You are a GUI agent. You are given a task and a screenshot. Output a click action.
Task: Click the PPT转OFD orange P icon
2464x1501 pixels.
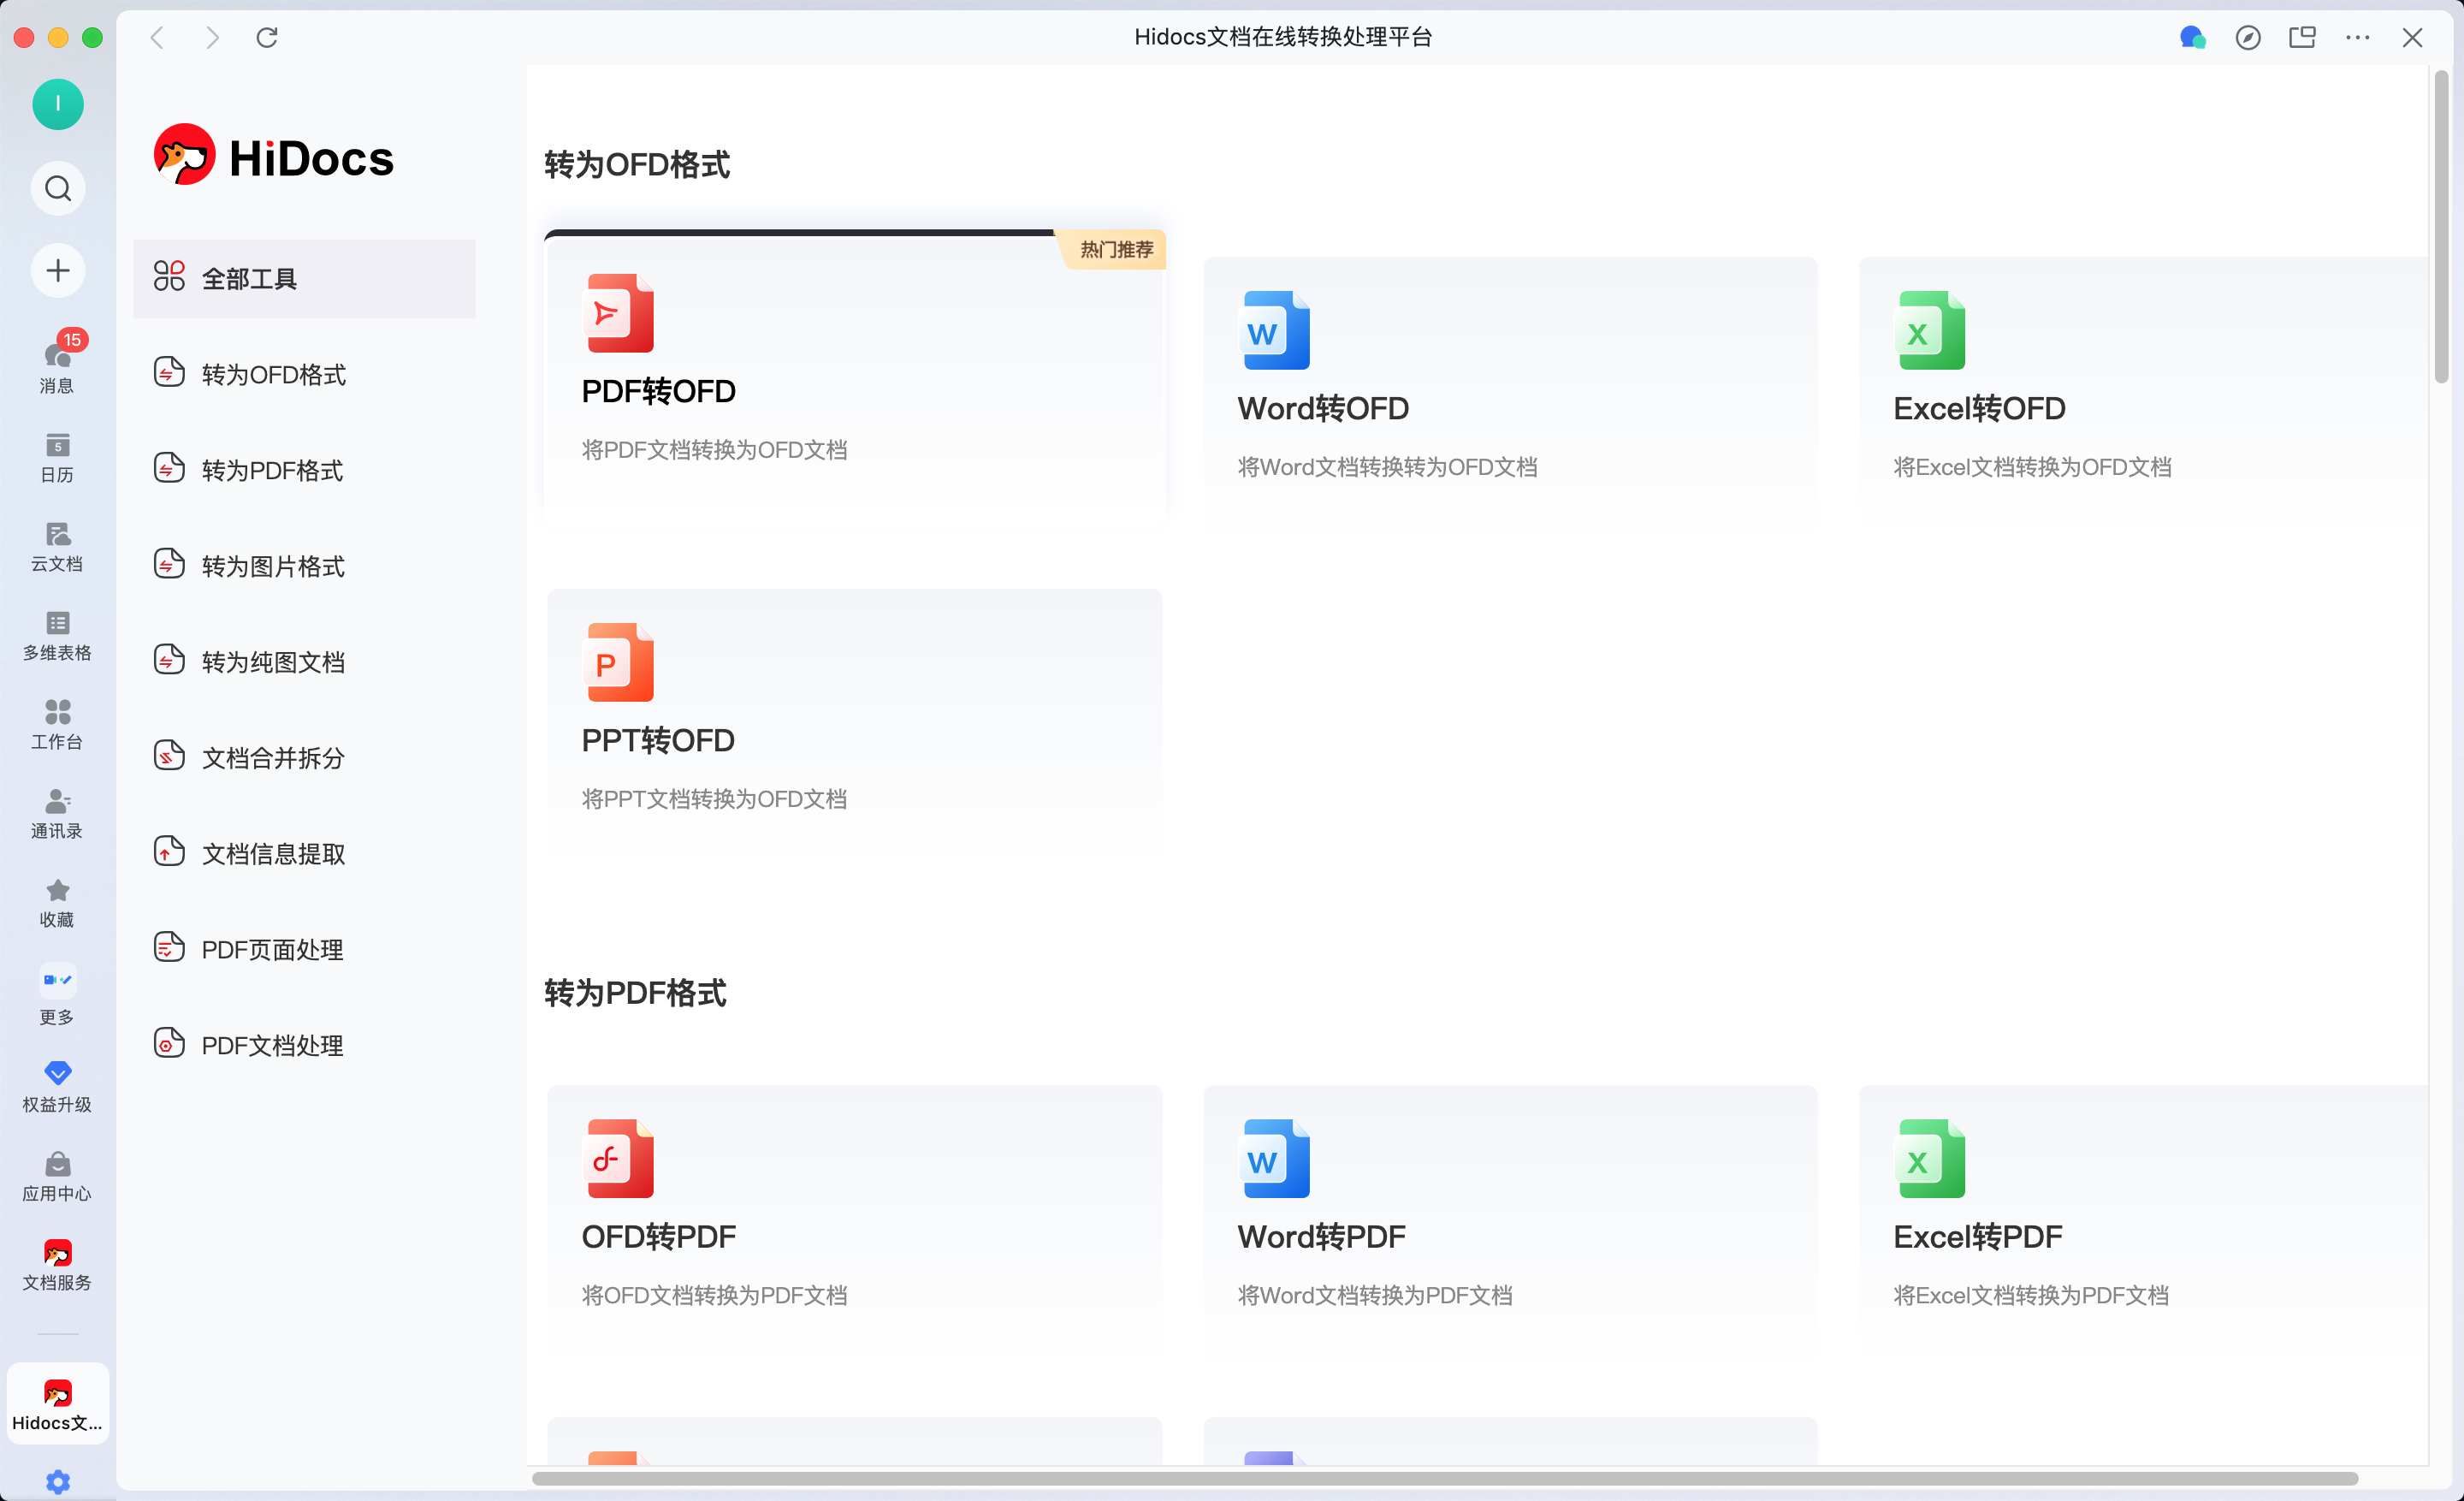point(619,662)
